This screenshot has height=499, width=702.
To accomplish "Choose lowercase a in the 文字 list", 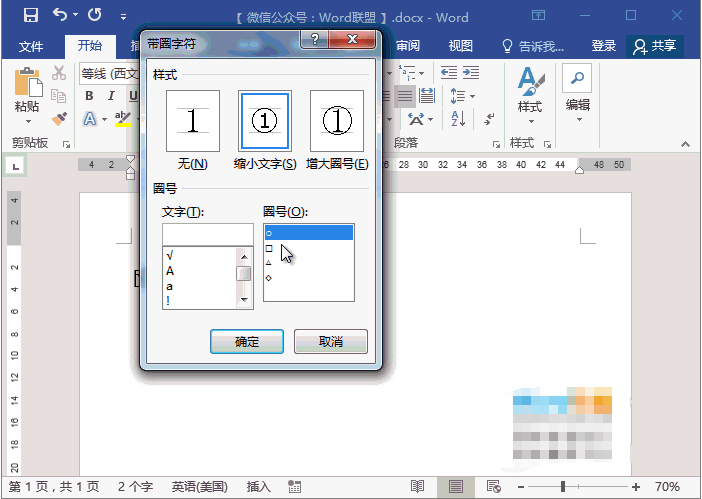I will (x=169, y=286).
